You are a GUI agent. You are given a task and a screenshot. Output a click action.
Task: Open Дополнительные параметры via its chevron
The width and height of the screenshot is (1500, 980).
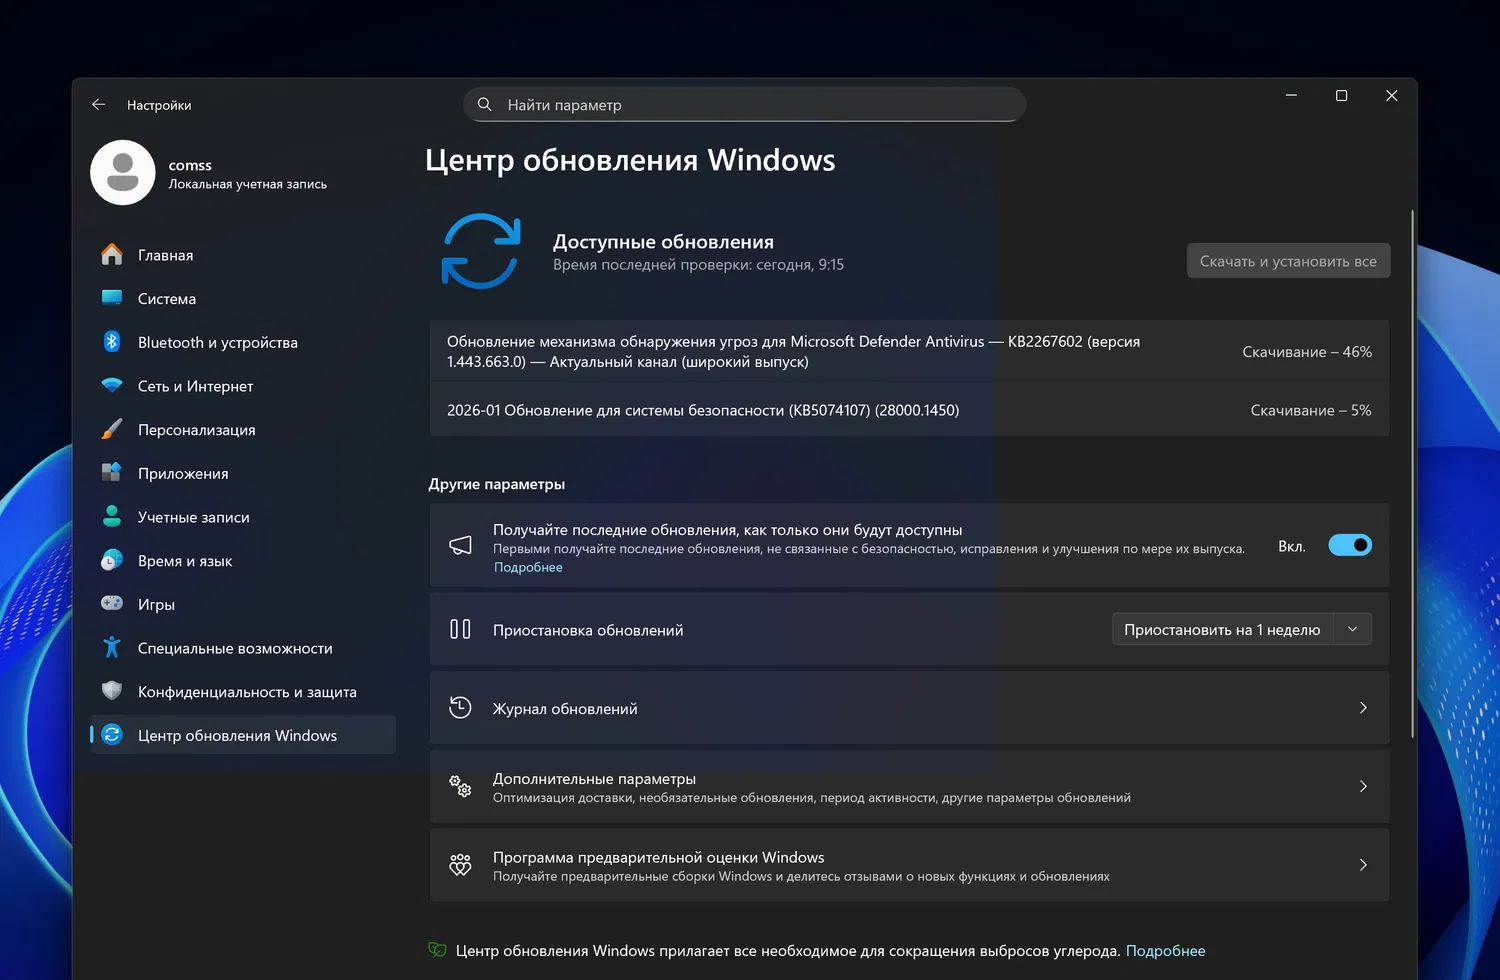pos(1363,786)
